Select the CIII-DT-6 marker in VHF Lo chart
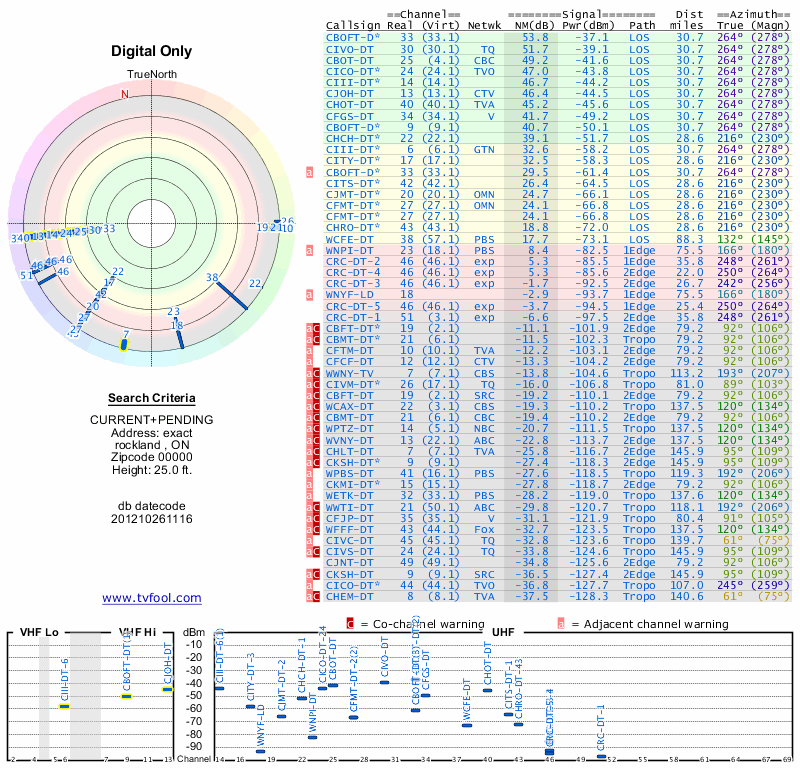This screenshot has width=800, height=768. (x=64, y=706)
